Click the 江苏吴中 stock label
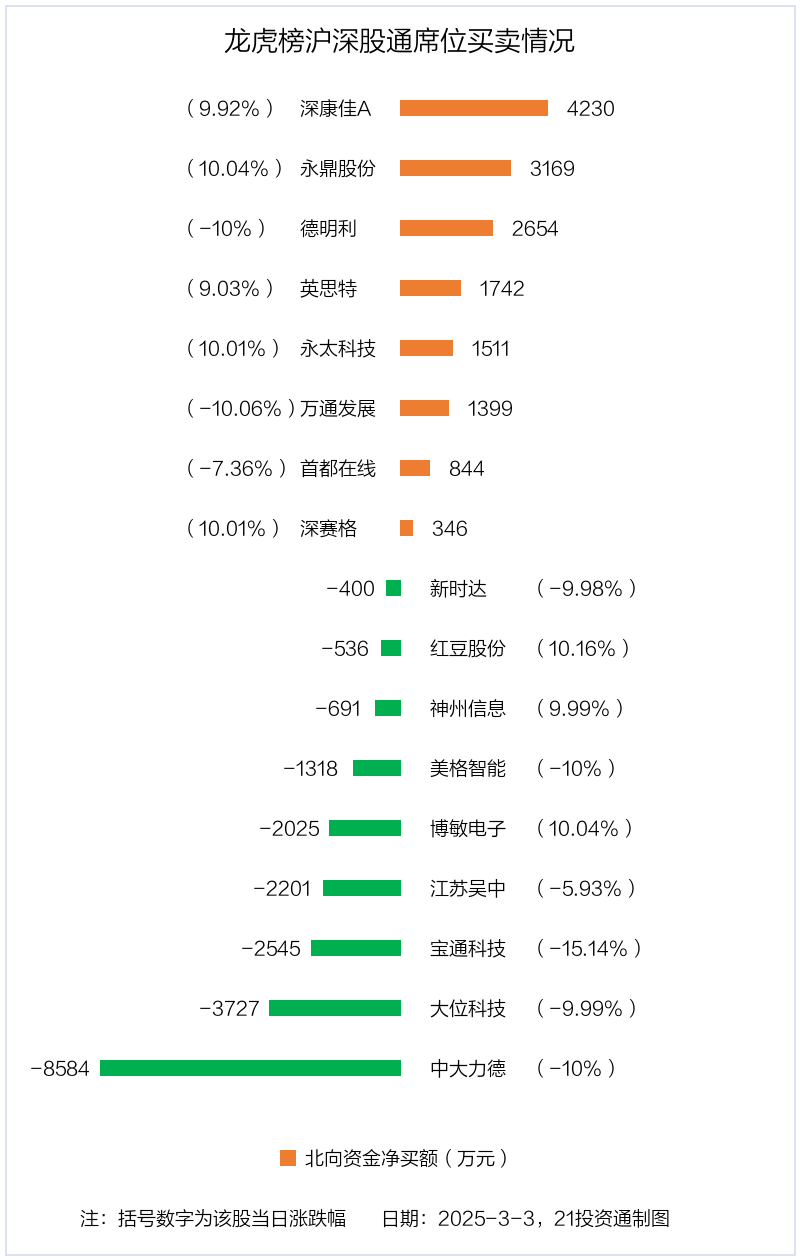This screenshot has height=1260, width=800. pos(468,888)
